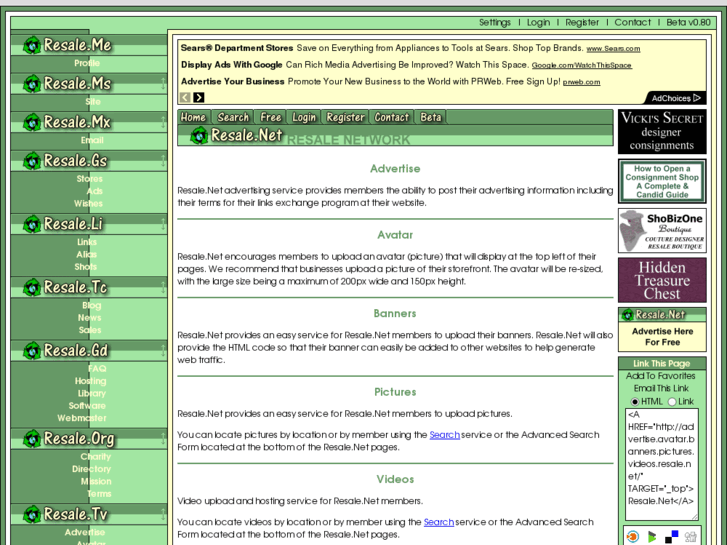The image size is (727, 545).
Task: Toggle the Resale.Mx section arrow
Action: (x=163, y=122)
